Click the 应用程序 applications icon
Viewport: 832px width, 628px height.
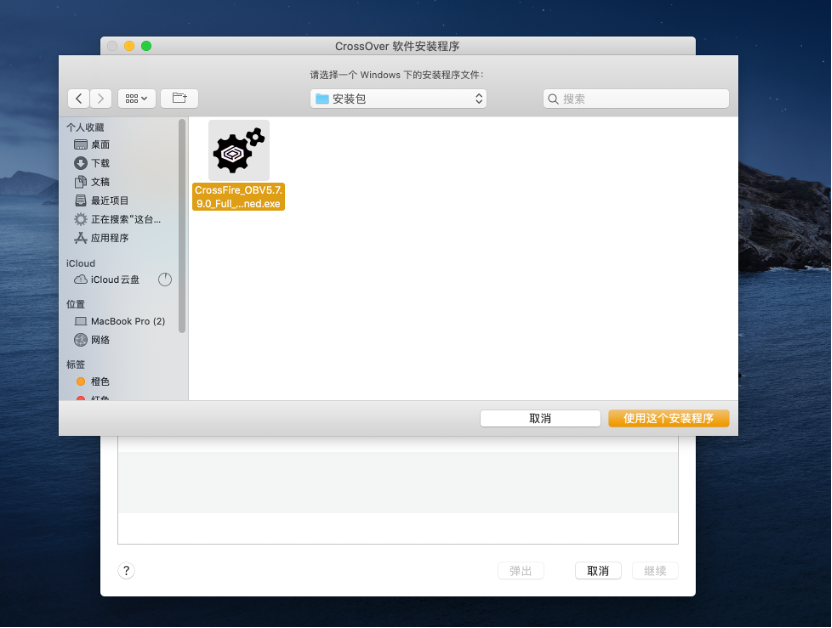point(81,238)
